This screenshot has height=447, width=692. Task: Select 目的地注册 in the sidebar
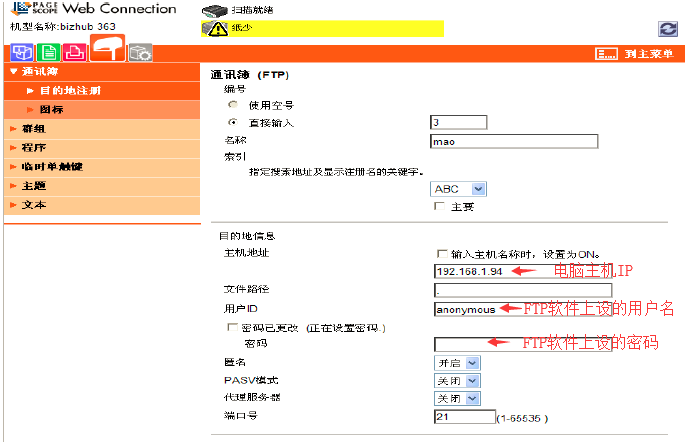coord(102,90)
